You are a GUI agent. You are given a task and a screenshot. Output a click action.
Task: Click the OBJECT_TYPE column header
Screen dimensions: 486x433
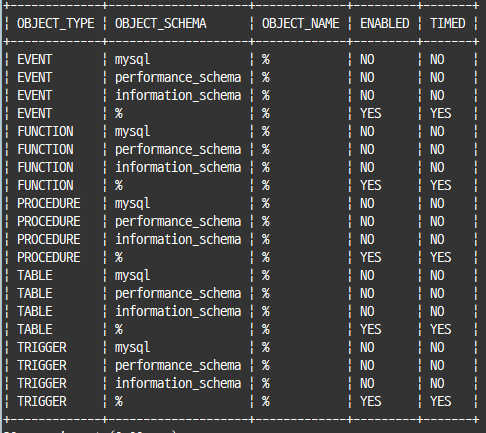pyautogui.click(x=56, y=24)
